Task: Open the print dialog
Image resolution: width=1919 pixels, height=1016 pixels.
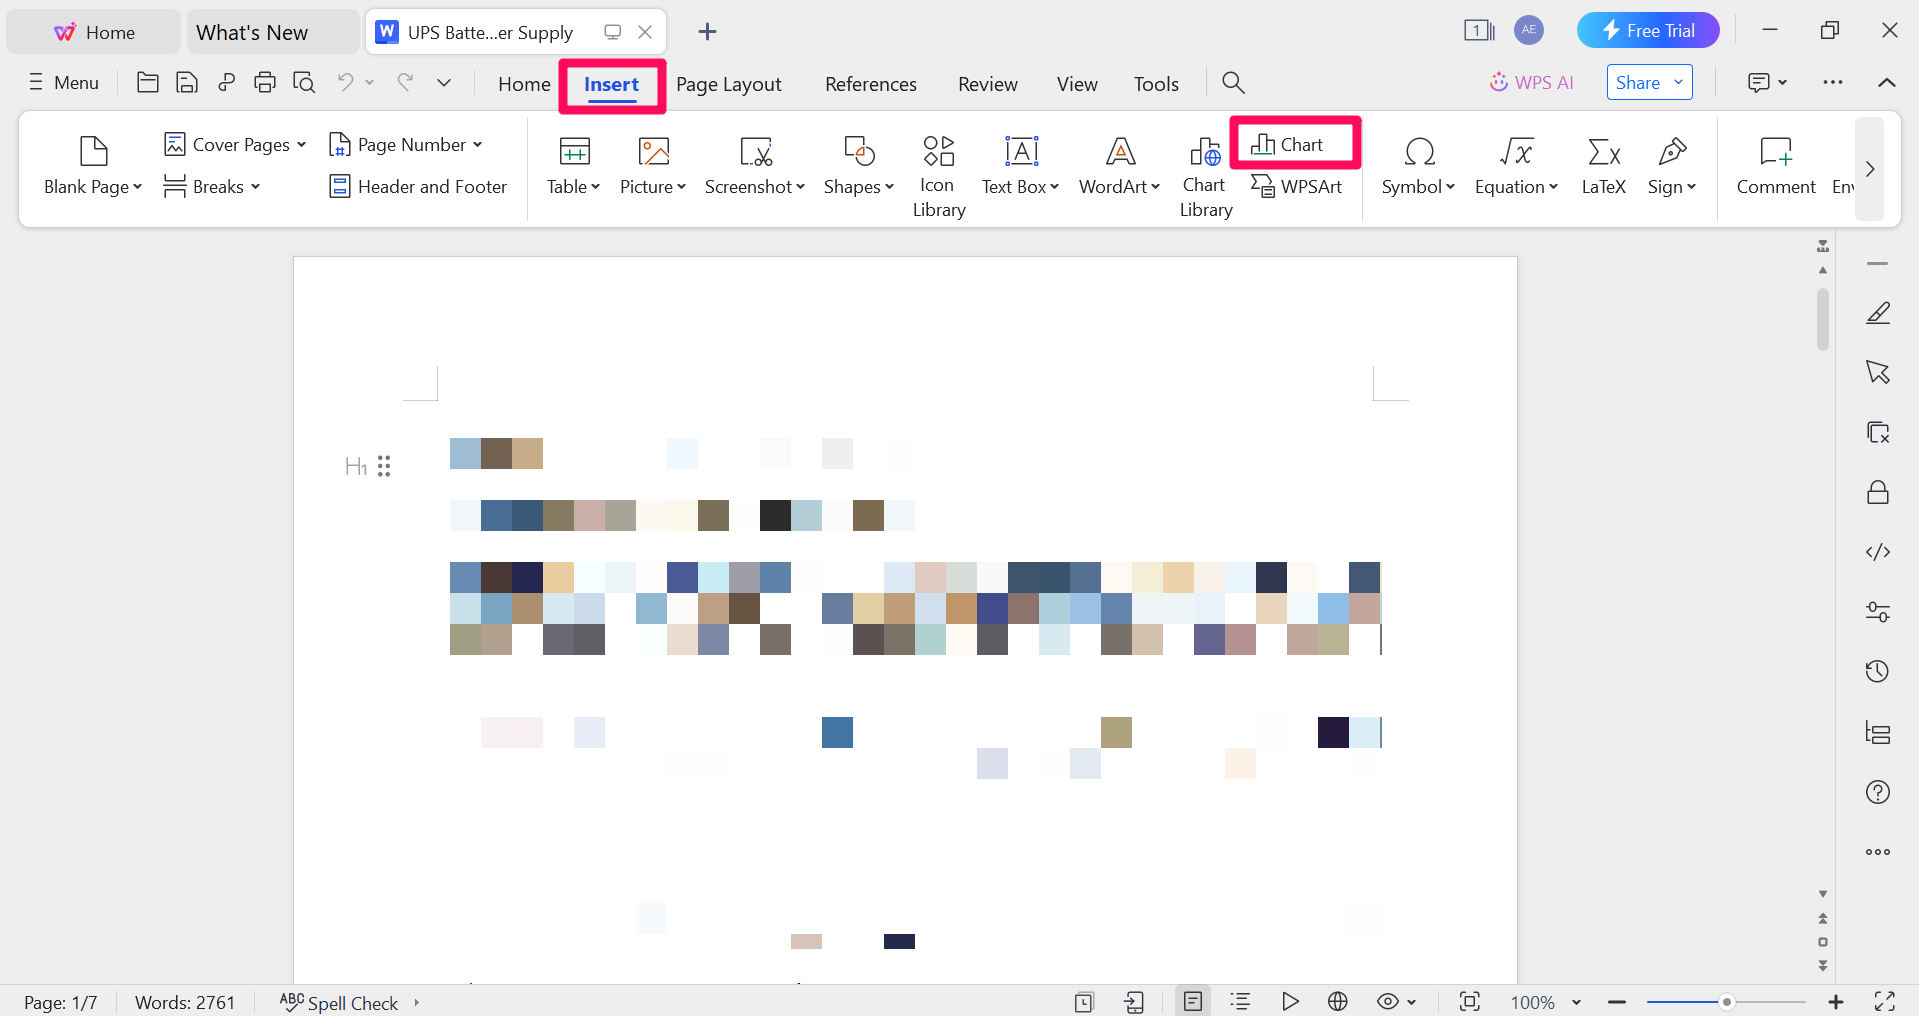Action: point(265,82)
